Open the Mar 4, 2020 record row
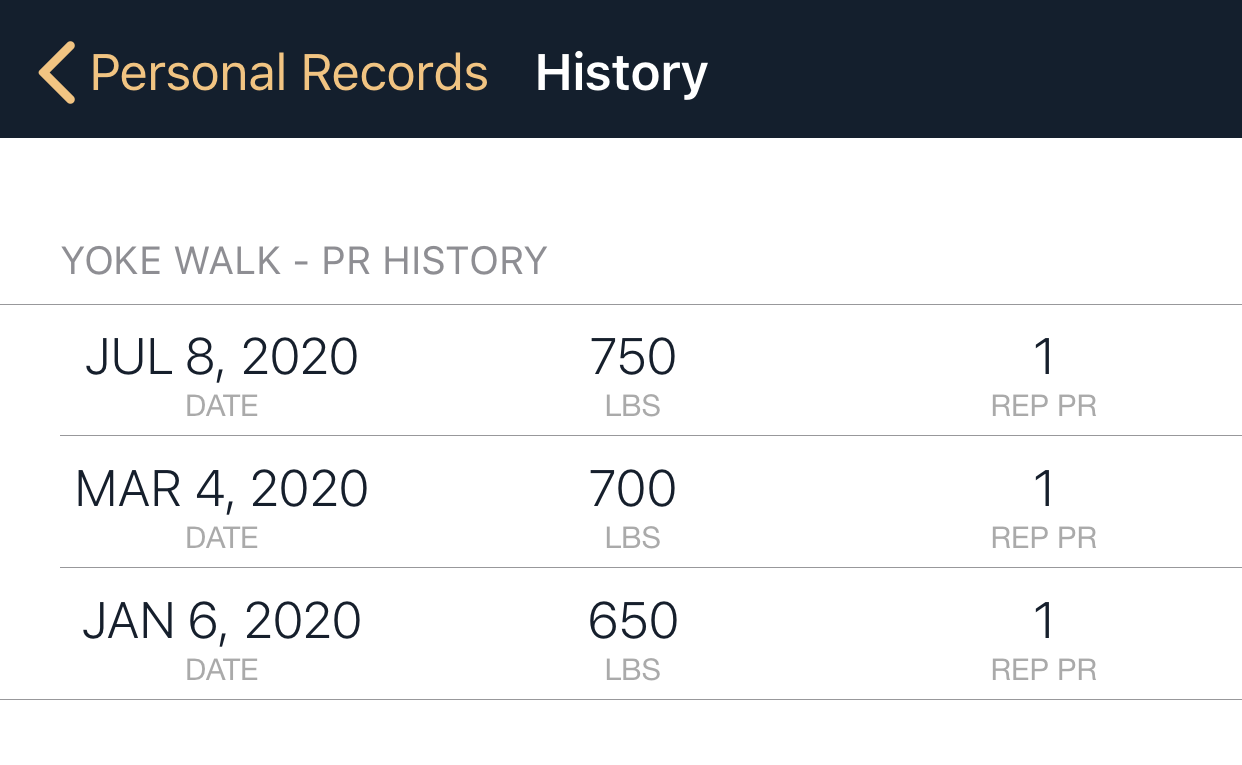Image resolution: width=1242 pixels, height=765 pixels. (620, 503)
